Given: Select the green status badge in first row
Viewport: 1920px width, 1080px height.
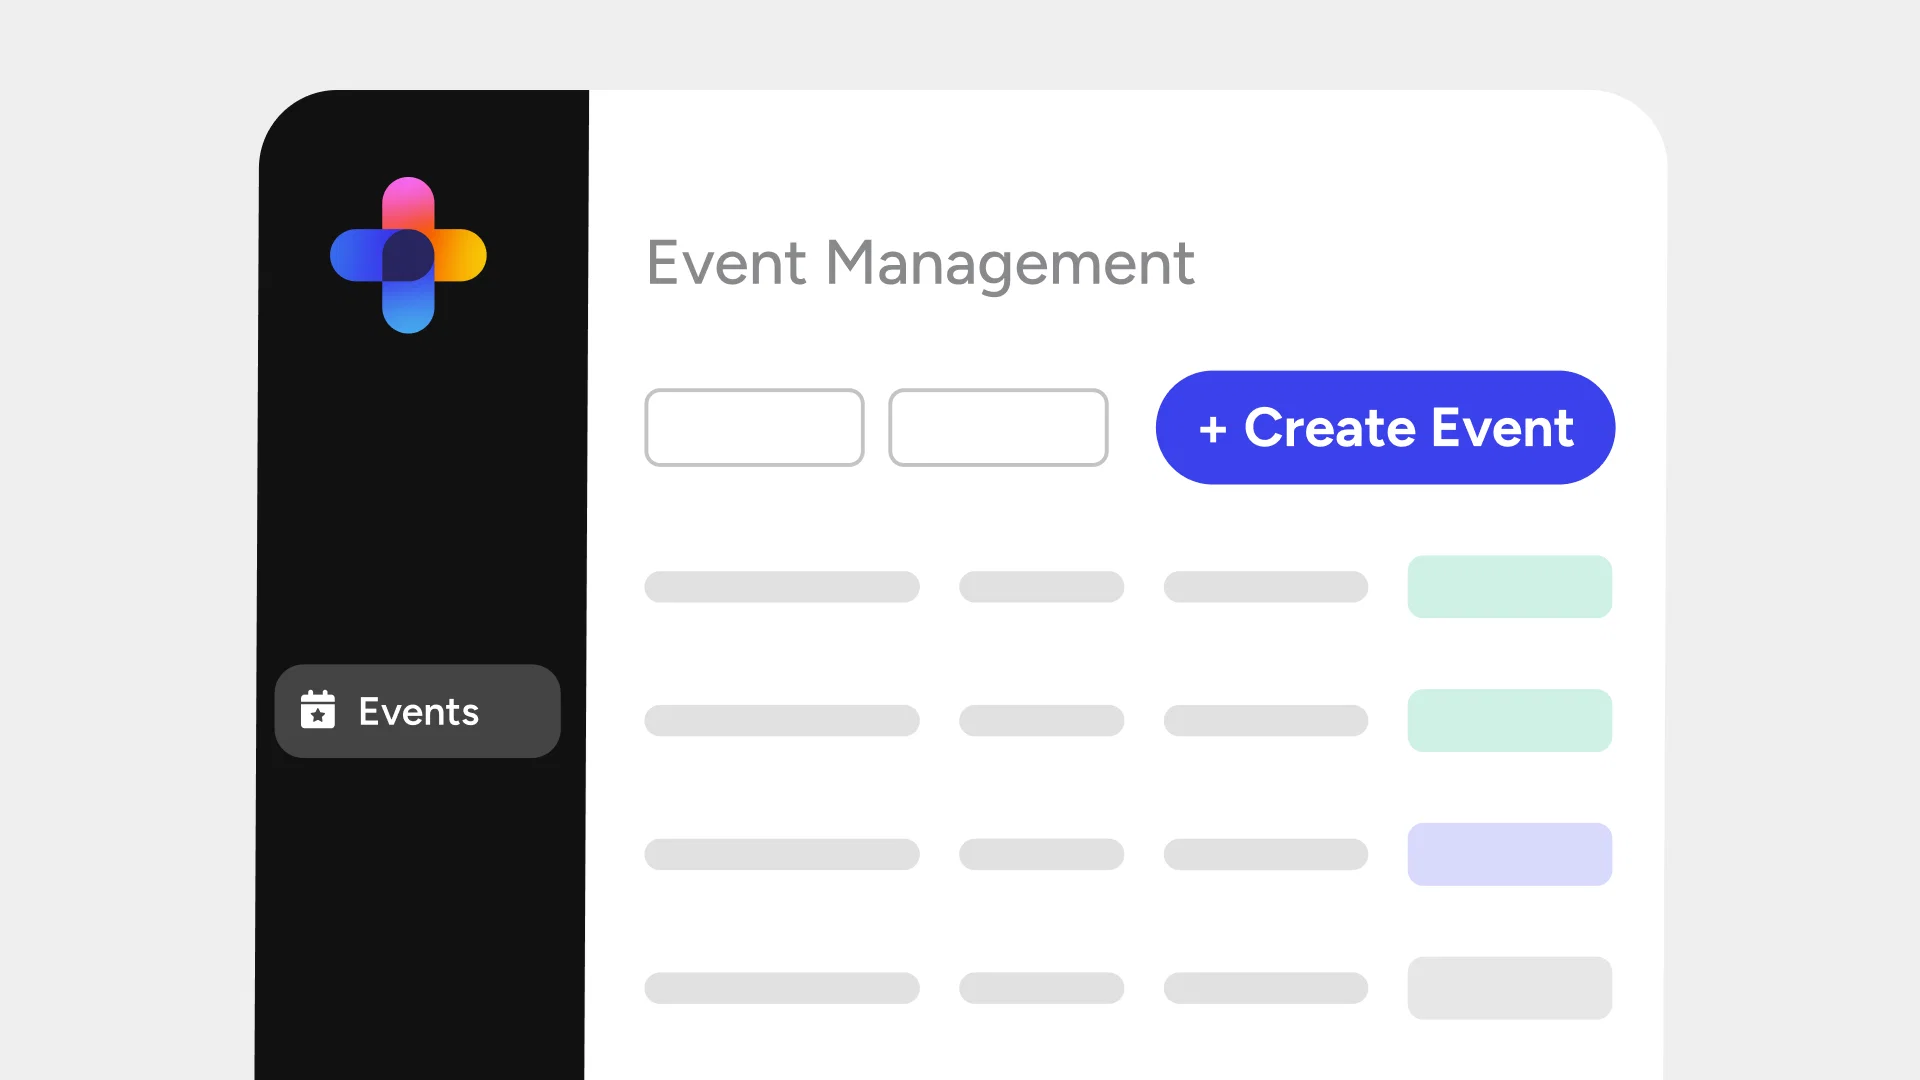Looking at the screenshot, I should click(x=1509, y=587).
